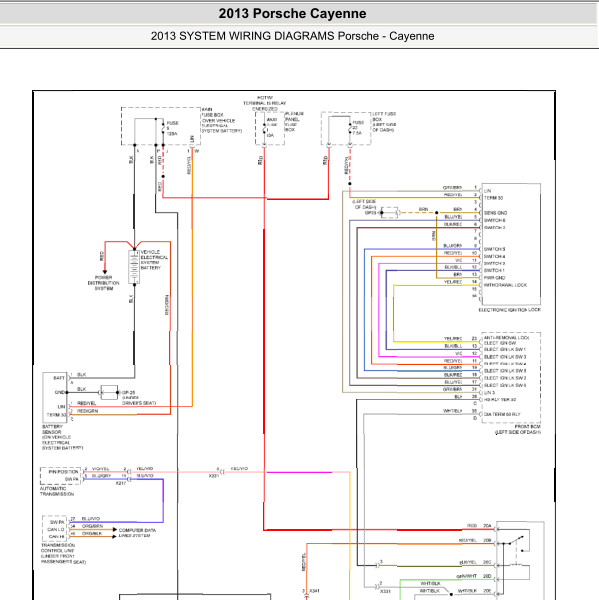The image size is (599, 600).
Task: Click the "CAN LO" pin label
Action: tap(55, 530)
